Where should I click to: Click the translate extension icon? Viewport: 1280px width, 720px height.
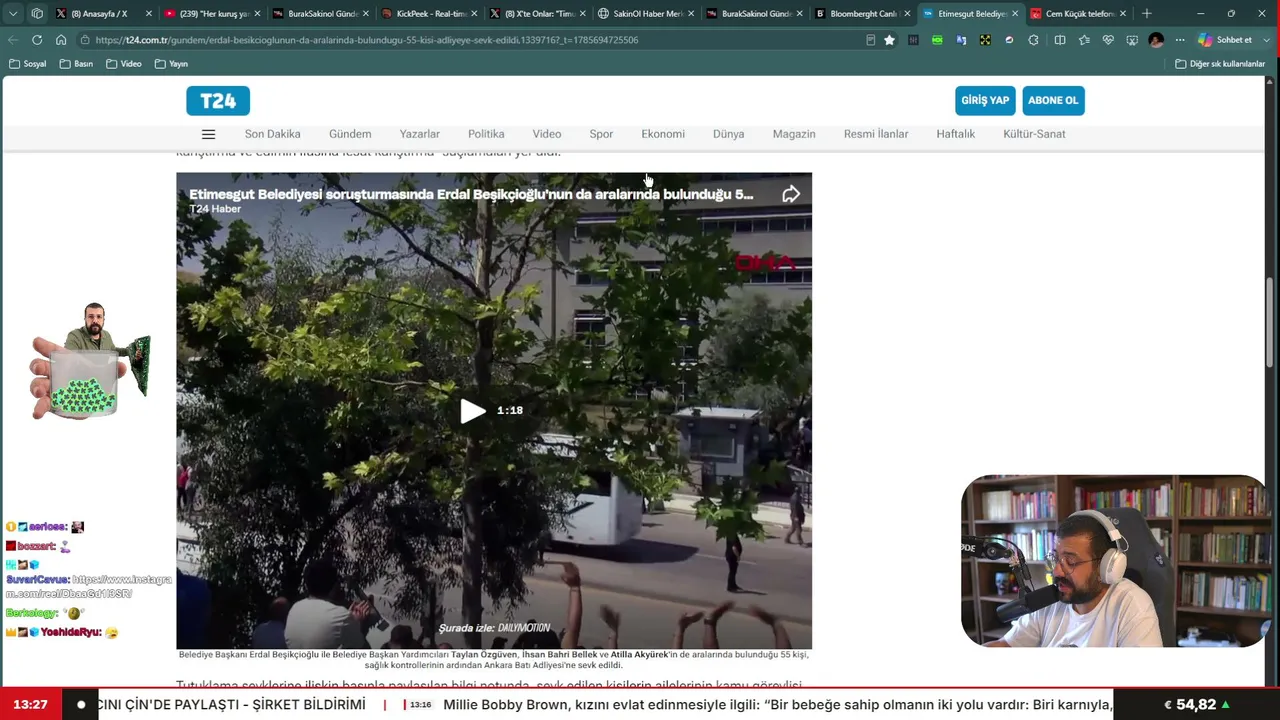click(961, 40)
